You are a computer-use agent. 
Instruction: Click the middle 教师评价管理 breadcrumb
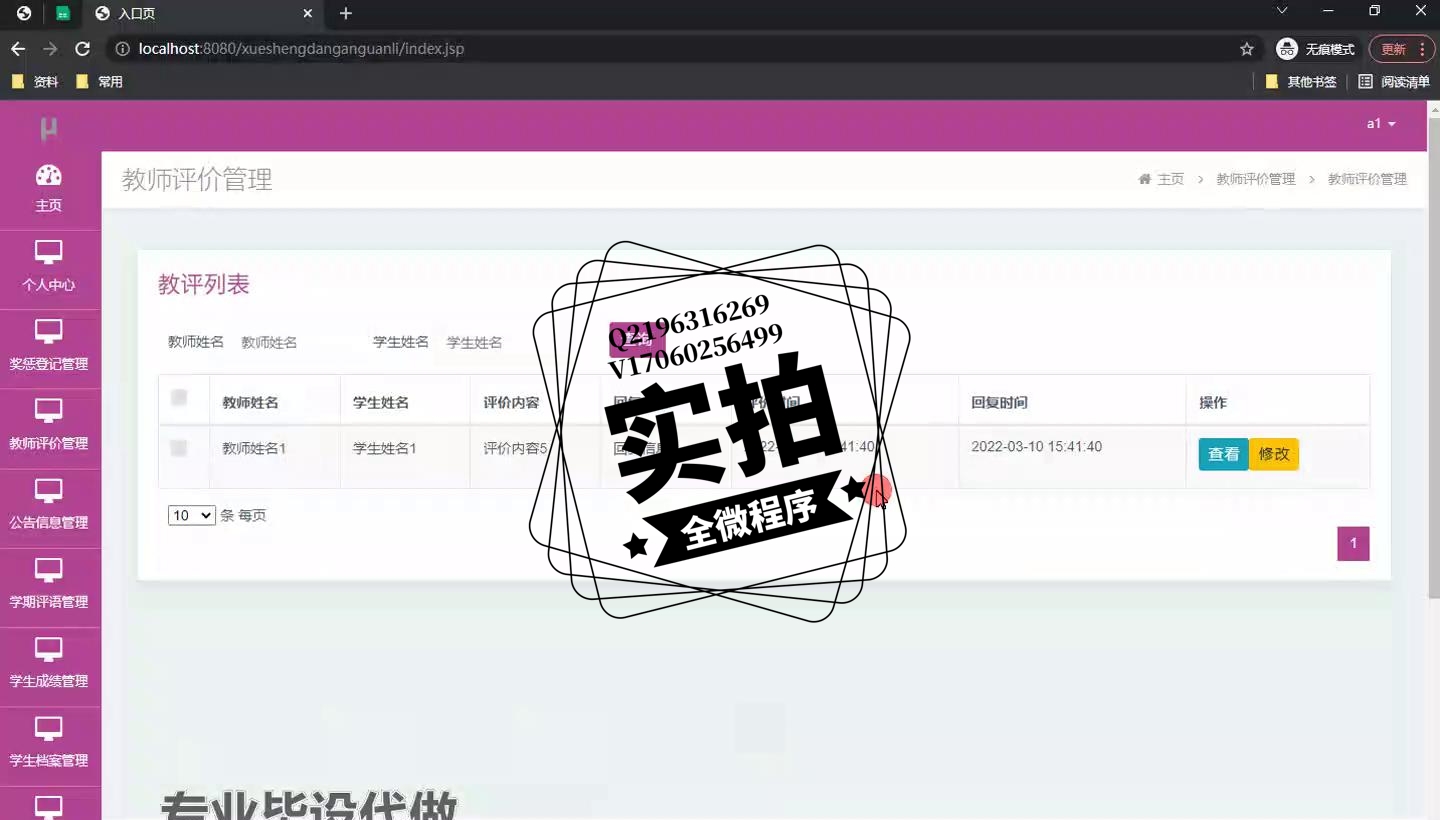(x=1255, y=179)
